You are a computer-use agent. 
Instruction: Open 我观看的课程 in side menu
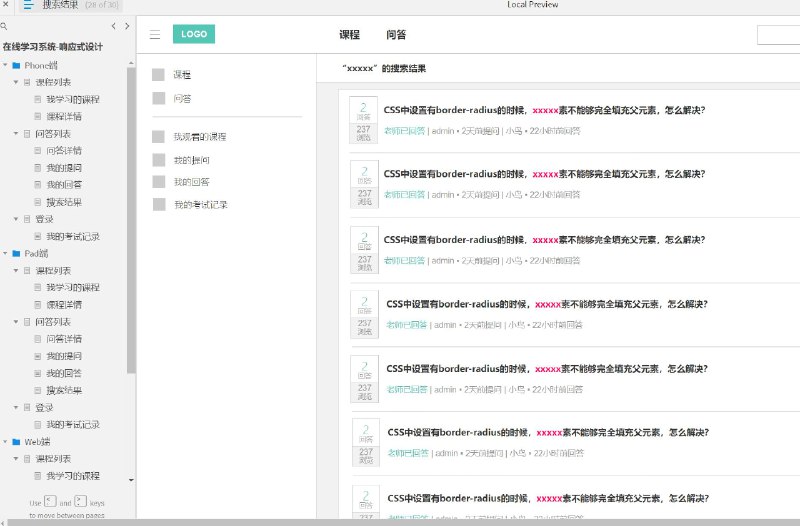coord(200,137)
